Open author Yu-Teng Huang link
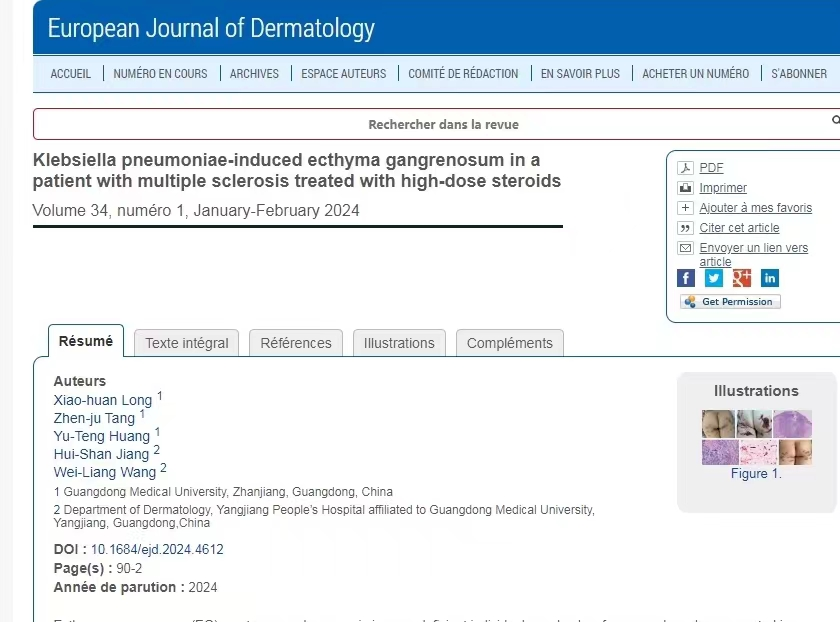Viewport: 840px width, 622px height. 102,436
